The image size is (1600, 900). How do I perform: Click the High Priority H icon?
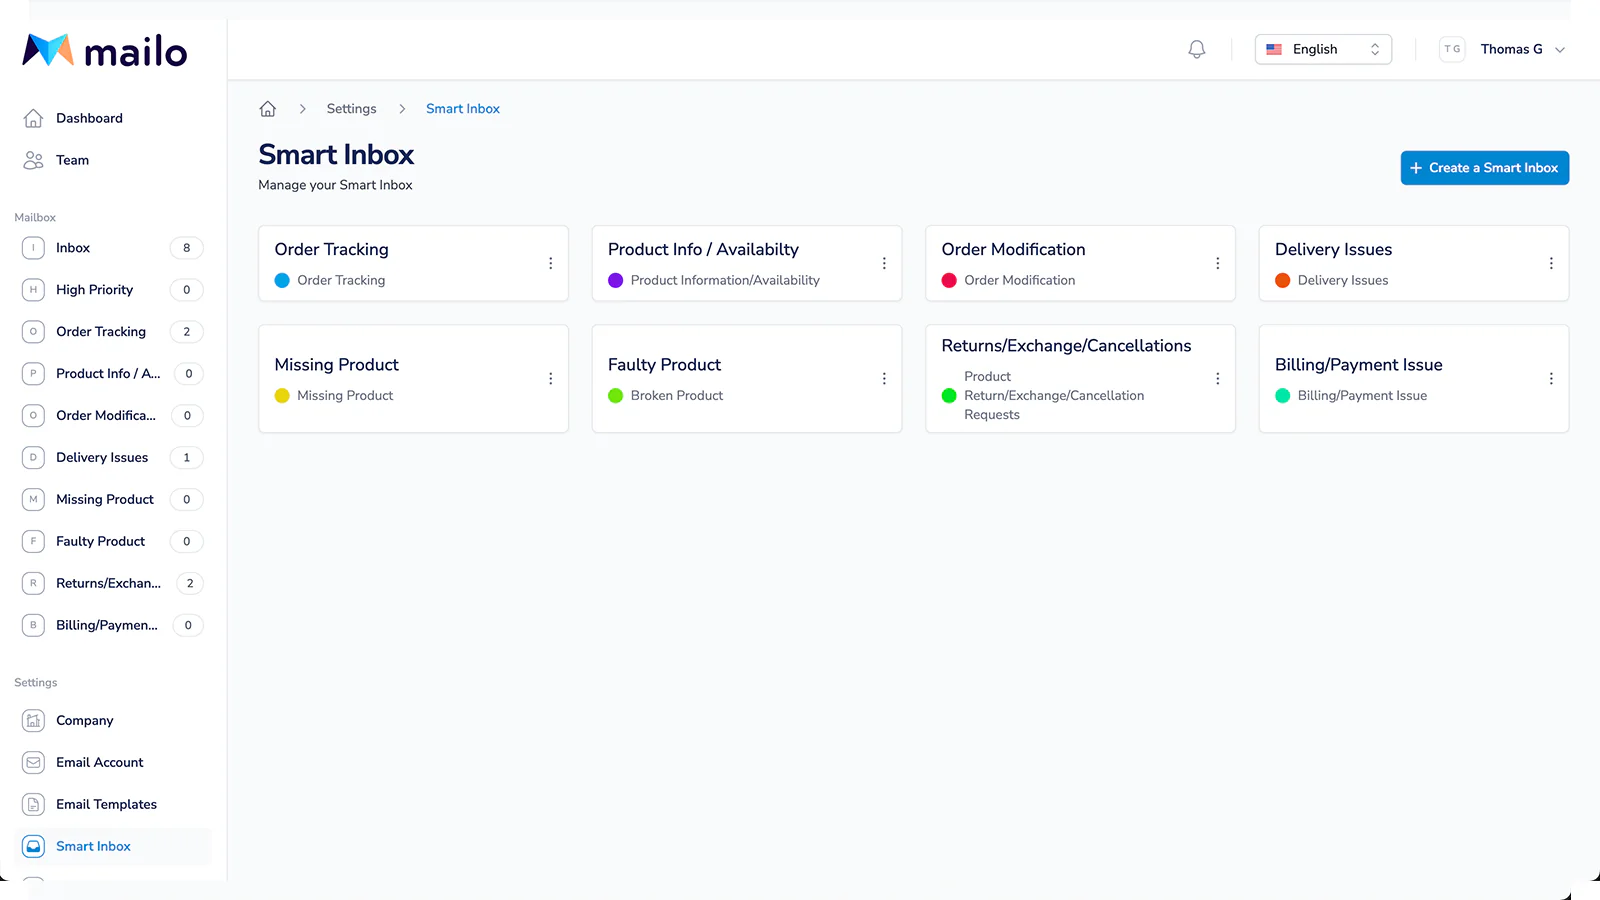point(33,290)
